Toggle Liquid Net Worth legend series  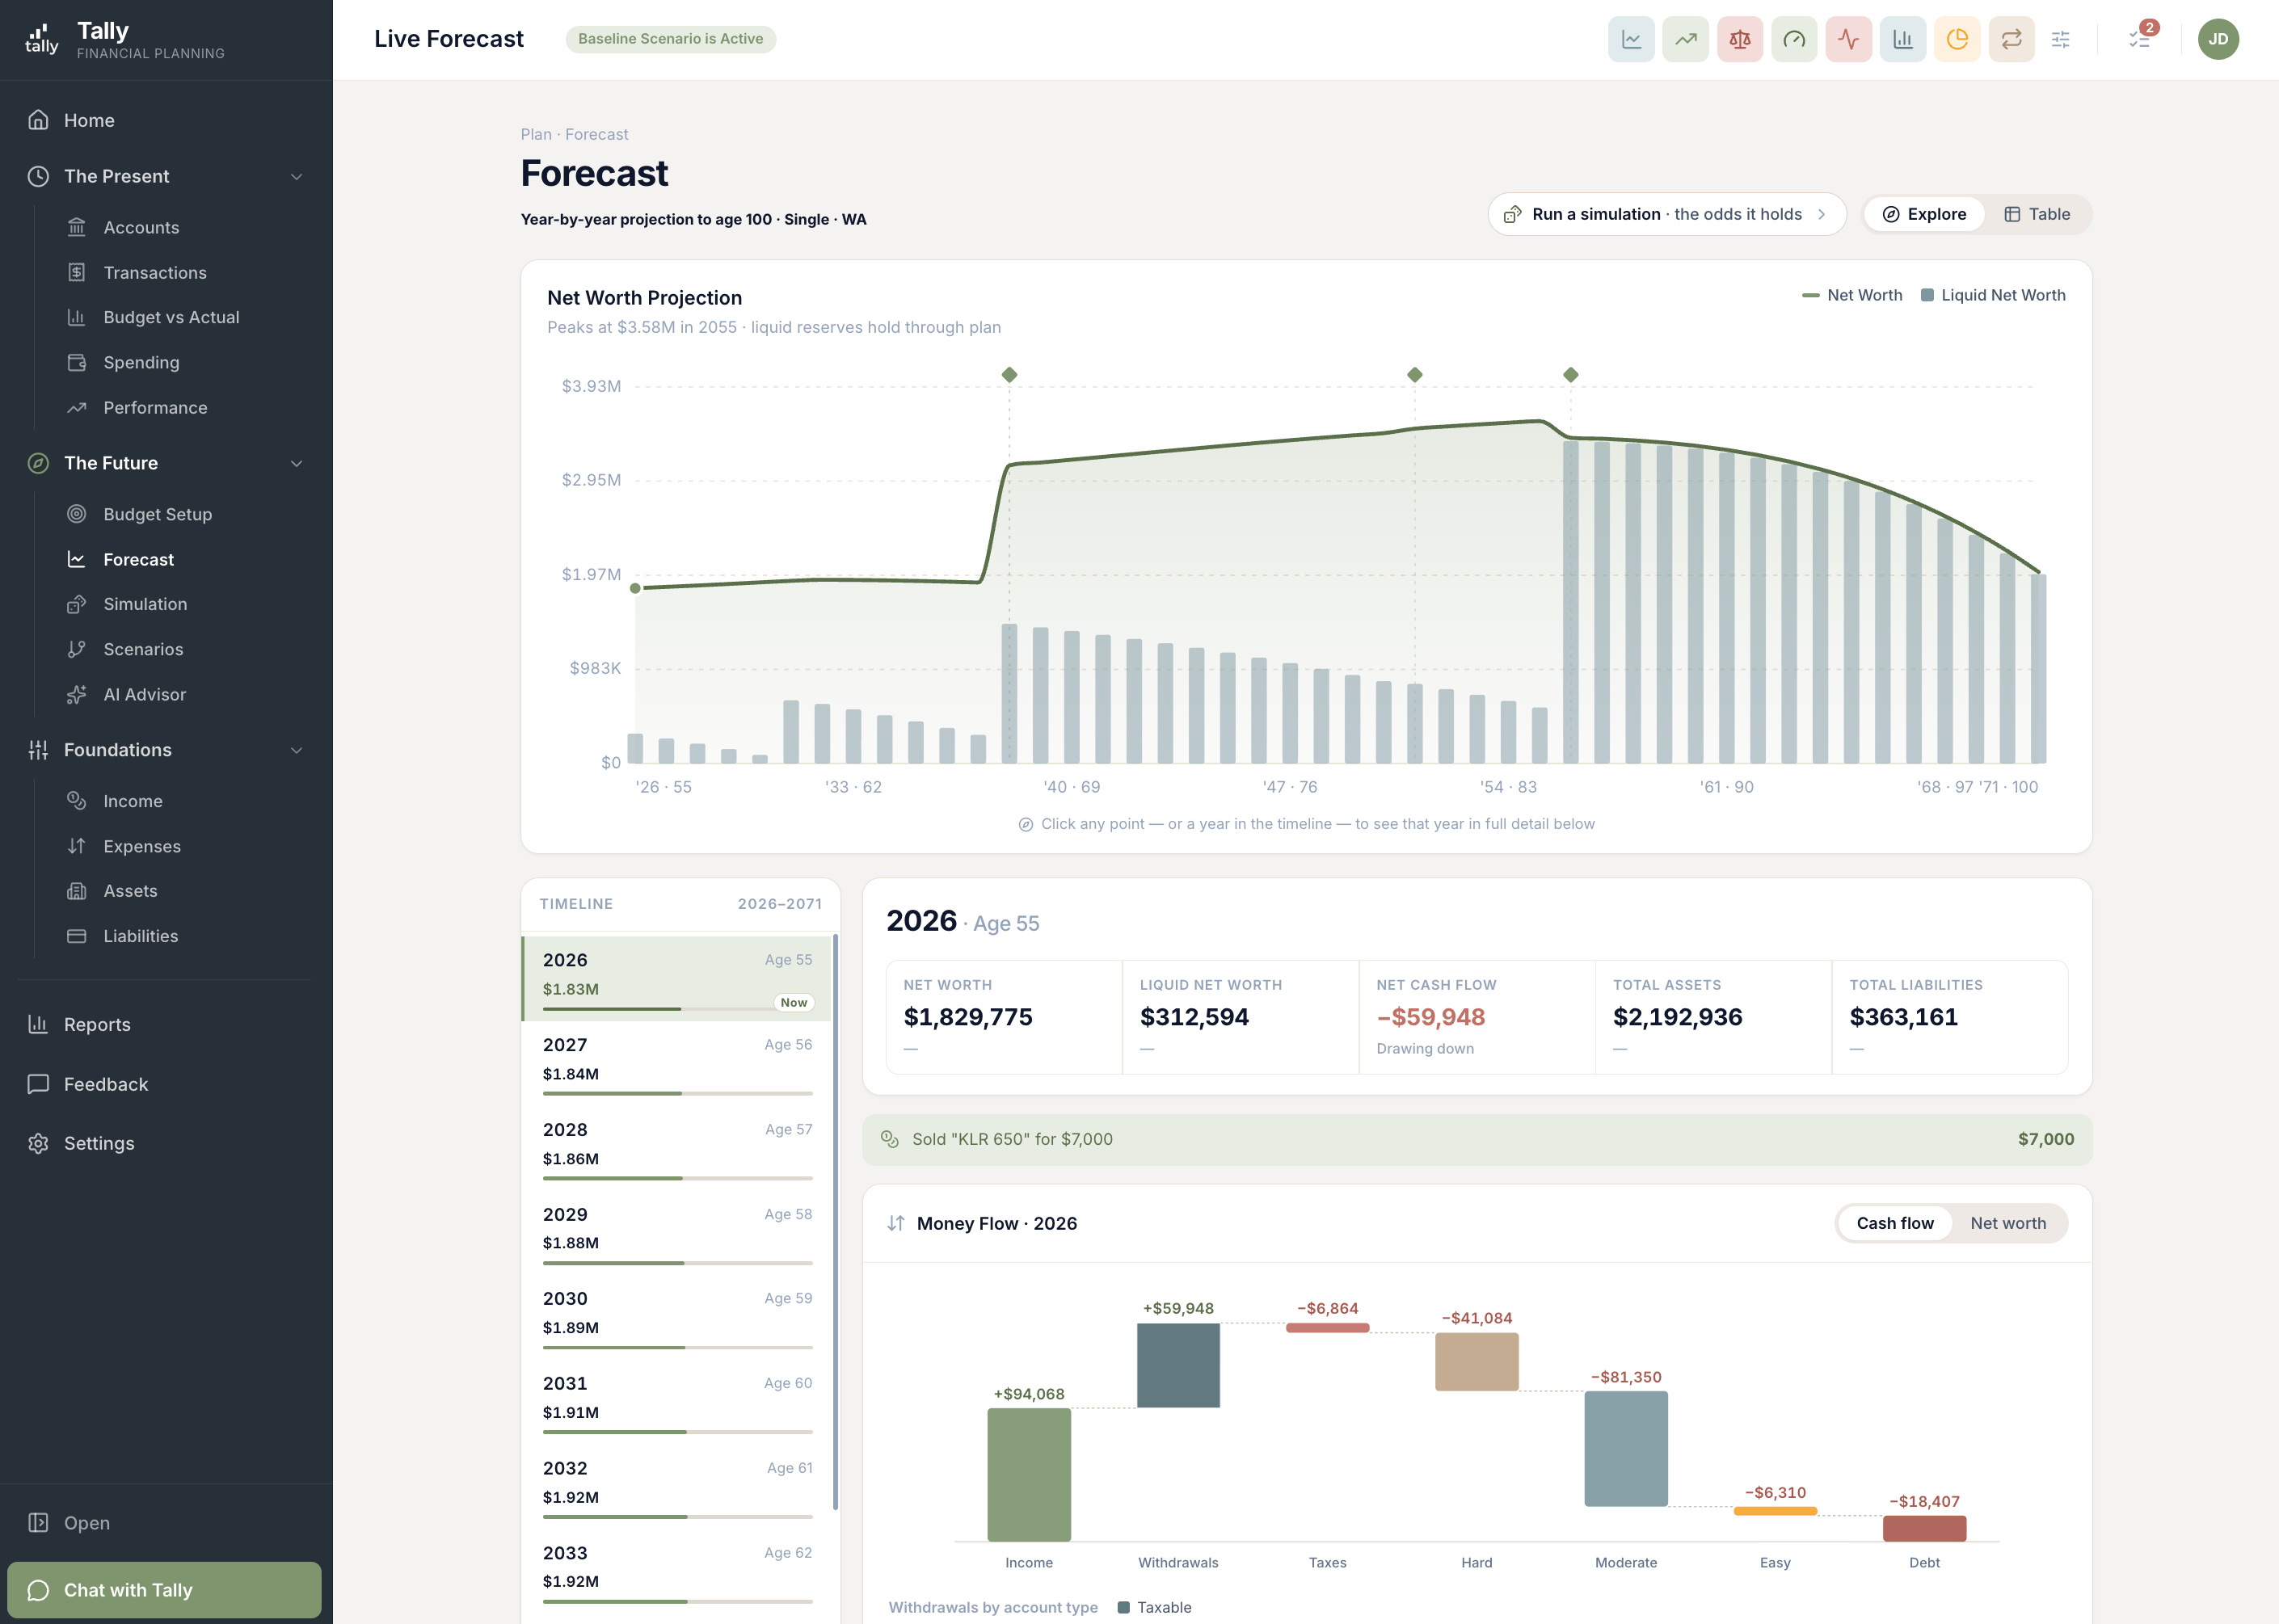coord(1993,295)
